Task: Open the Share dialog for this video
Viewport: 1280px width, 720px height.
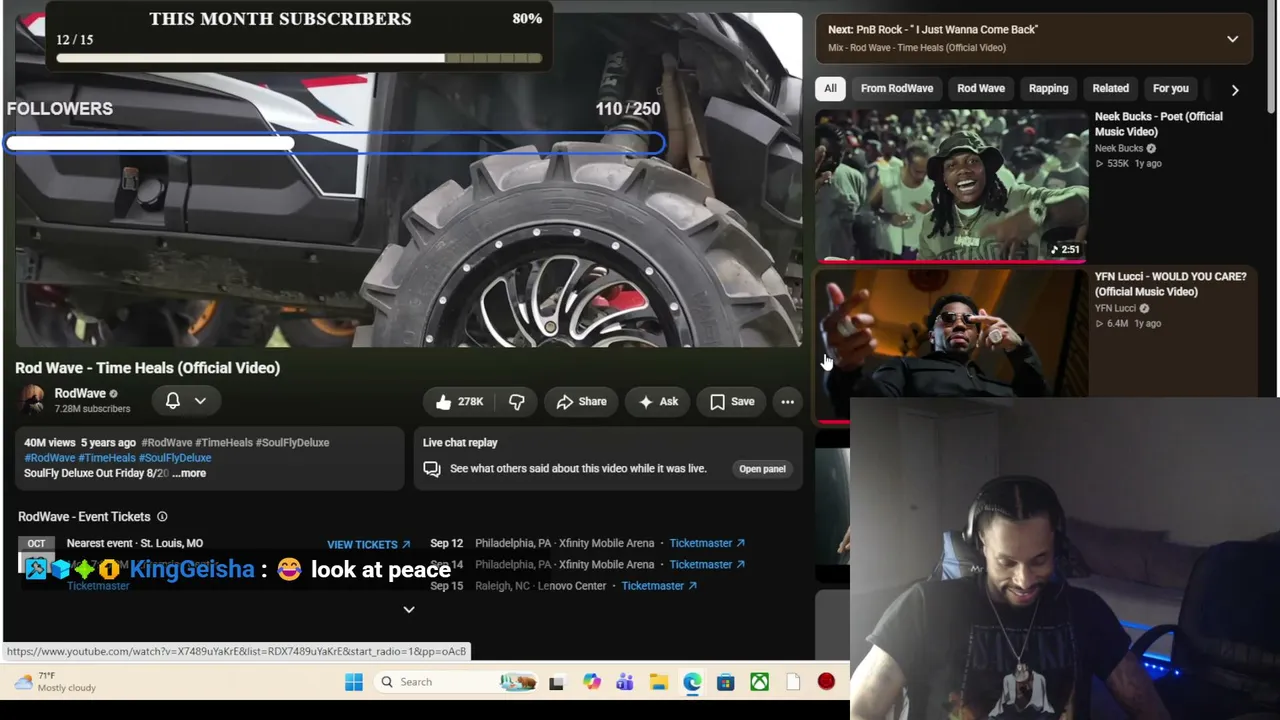Action: [x=581, y=402]
